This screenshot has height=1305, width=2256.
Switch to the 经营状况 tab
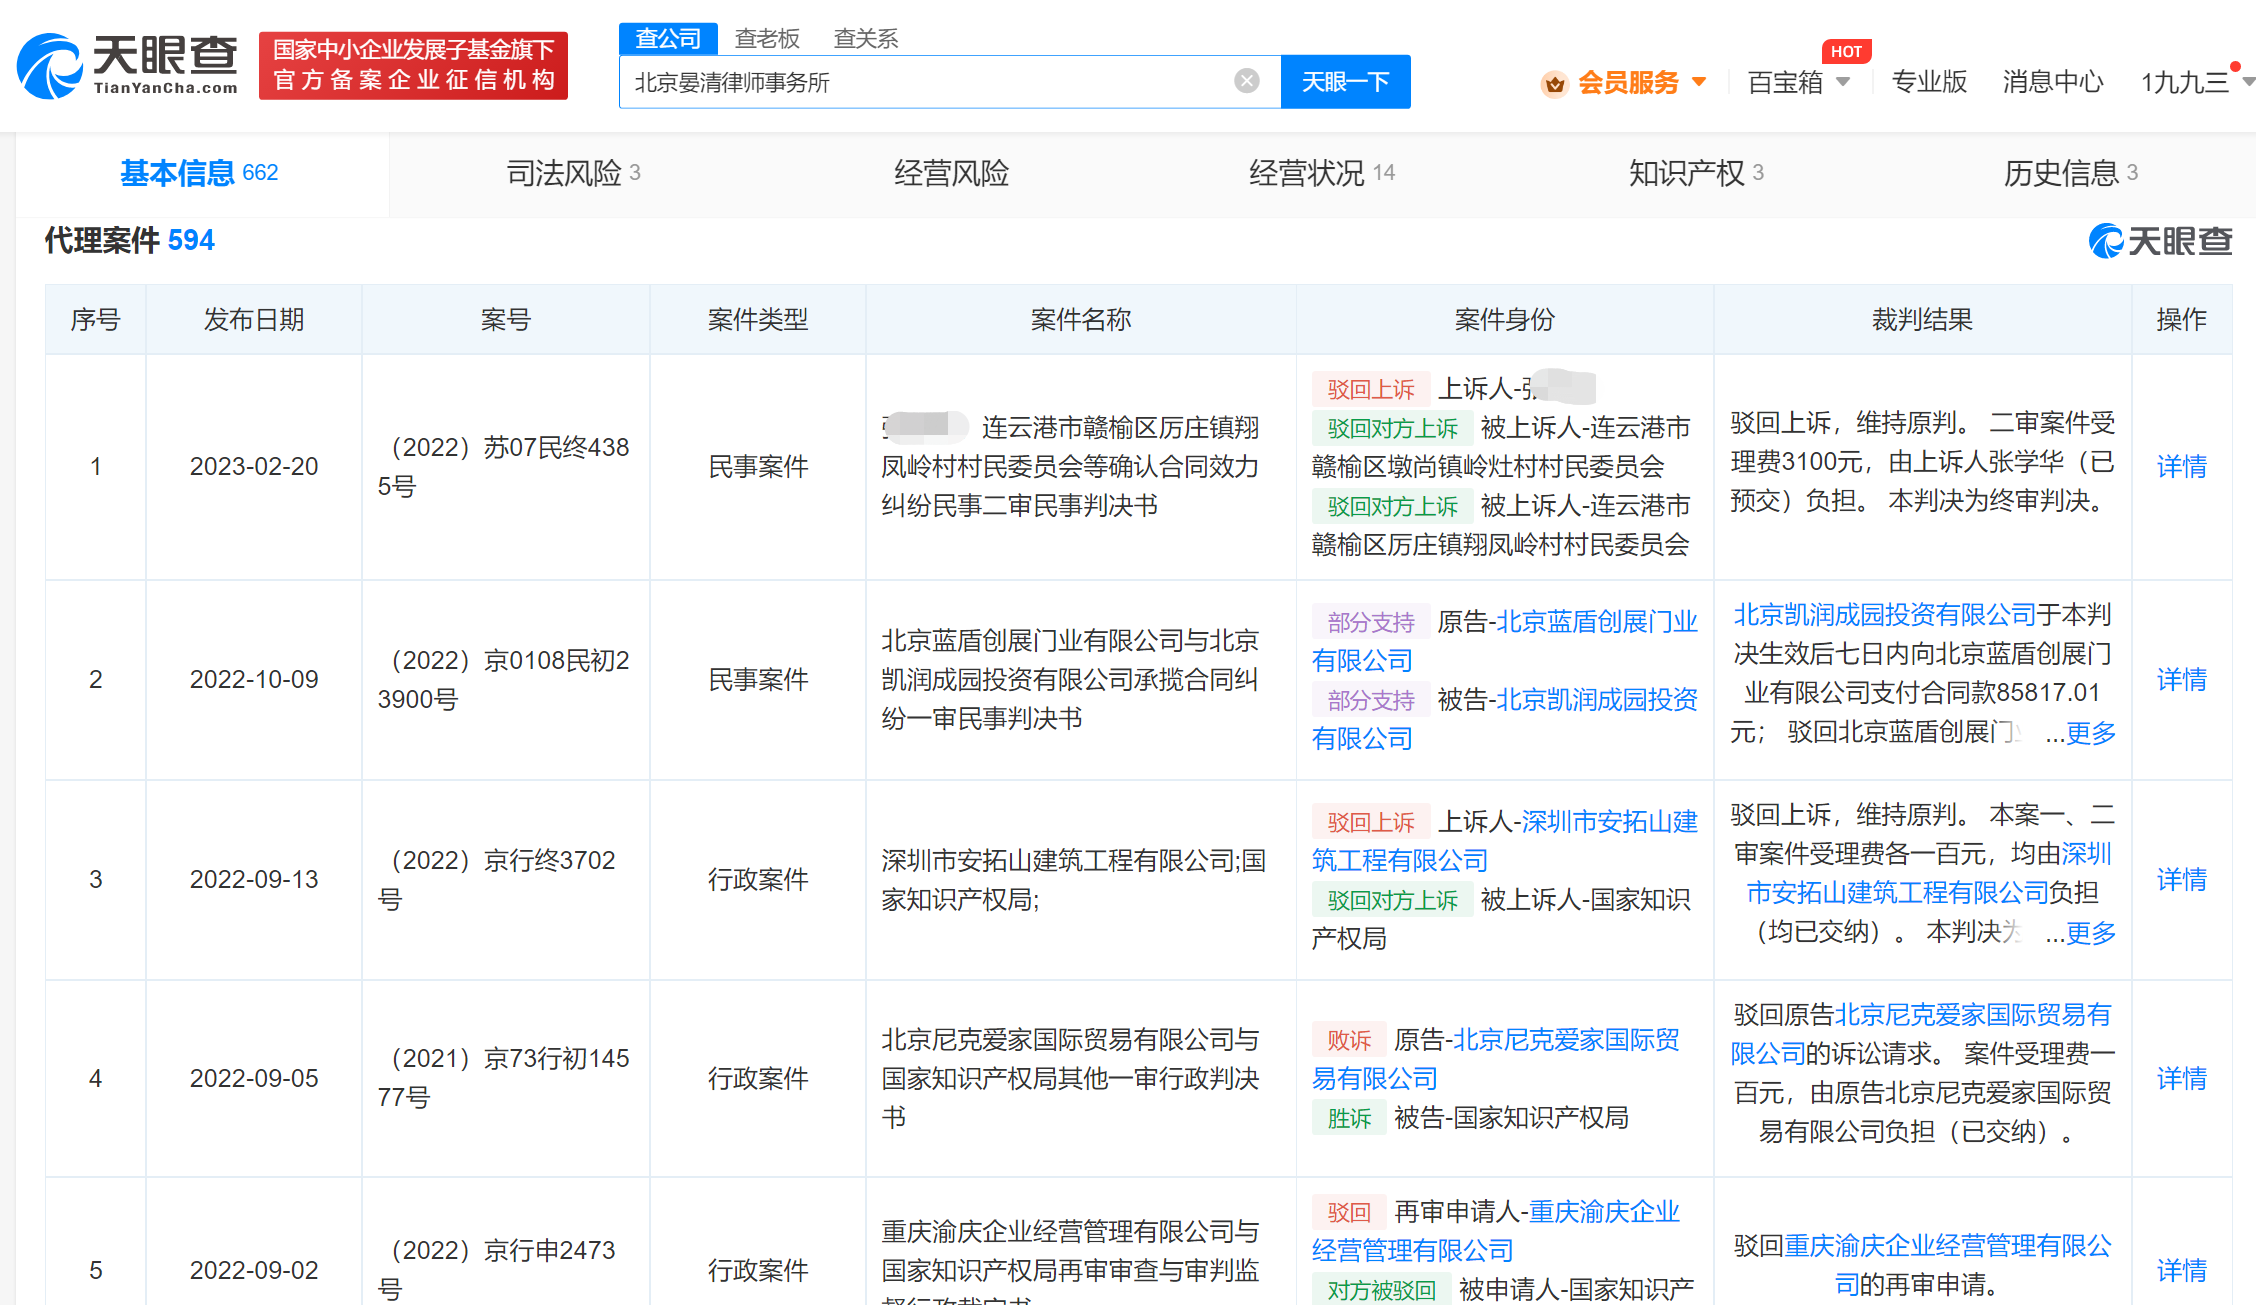point(1322,174)
